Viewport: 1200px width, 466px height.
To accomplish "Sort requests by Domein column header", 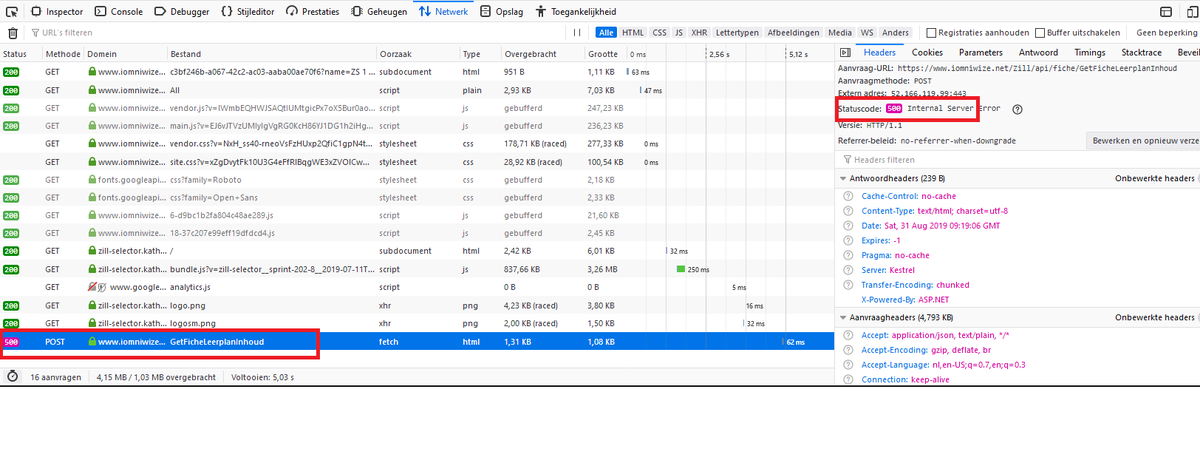I will pyautogui.click(x=124, y=53).
